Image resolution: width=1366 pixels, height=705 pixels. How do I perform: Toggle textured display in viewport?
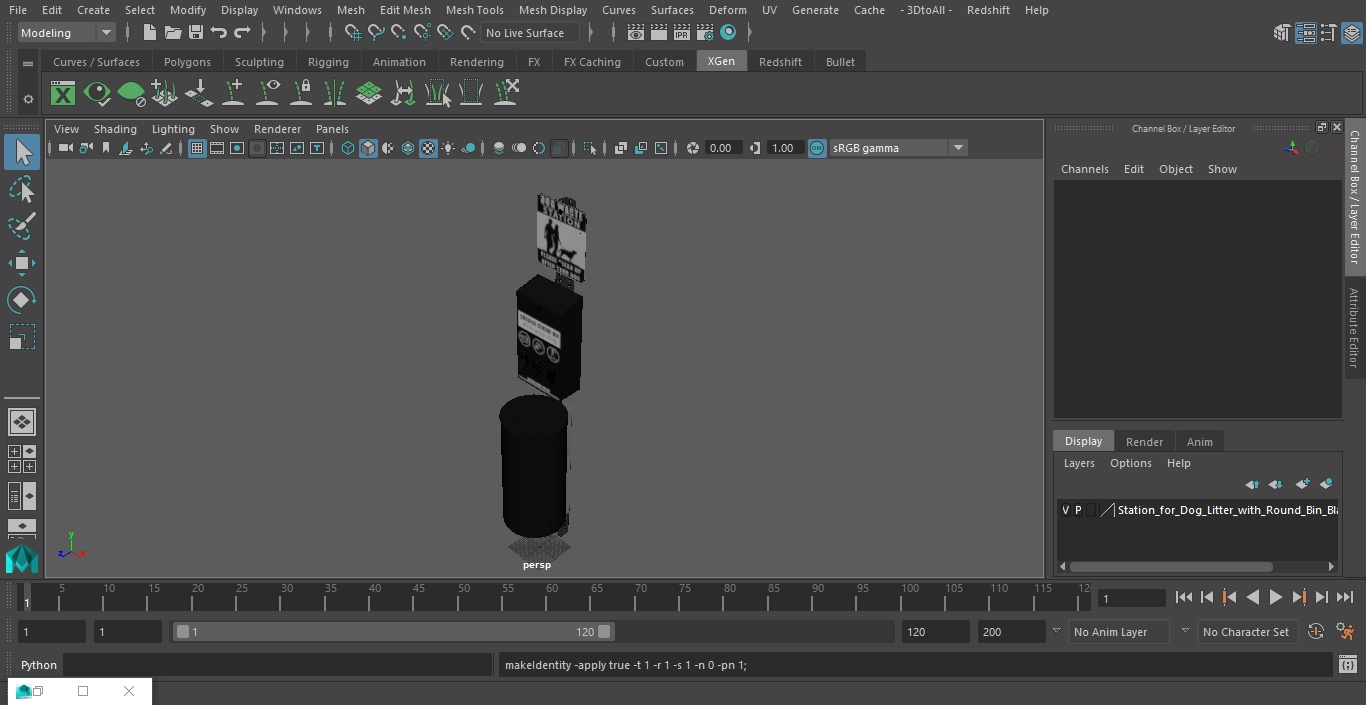(428, 148)
